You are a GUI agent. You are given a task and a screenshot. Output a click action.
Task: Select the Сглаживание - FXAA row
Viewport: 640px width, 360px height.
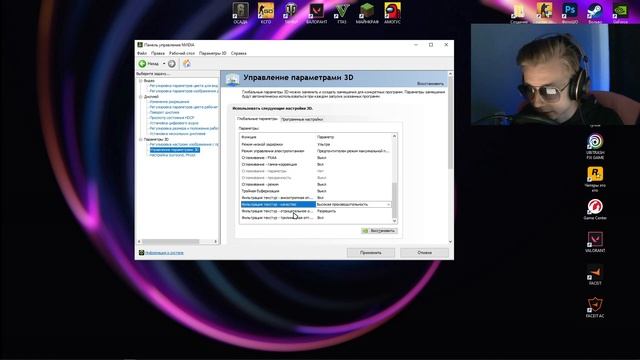316,158
